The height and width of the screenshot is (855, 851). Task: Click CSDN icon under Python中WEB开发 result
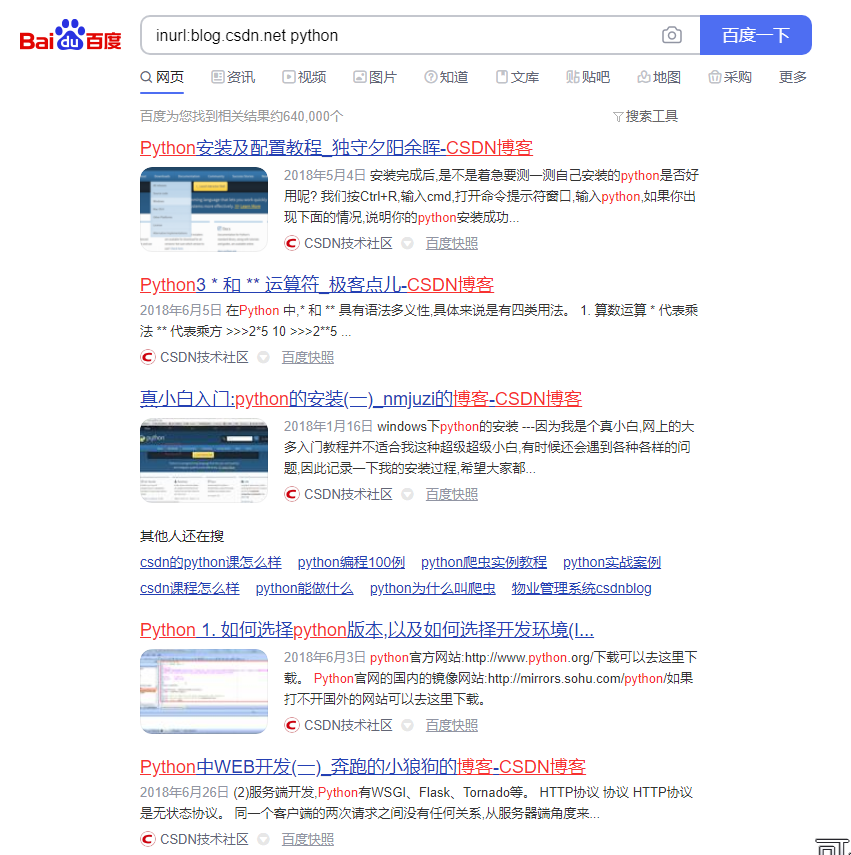148,839
